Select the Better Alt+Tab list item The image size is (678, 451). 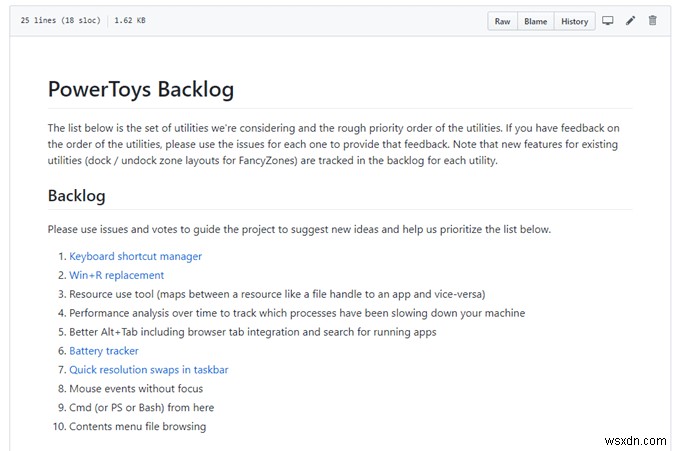tap(253, 332)
